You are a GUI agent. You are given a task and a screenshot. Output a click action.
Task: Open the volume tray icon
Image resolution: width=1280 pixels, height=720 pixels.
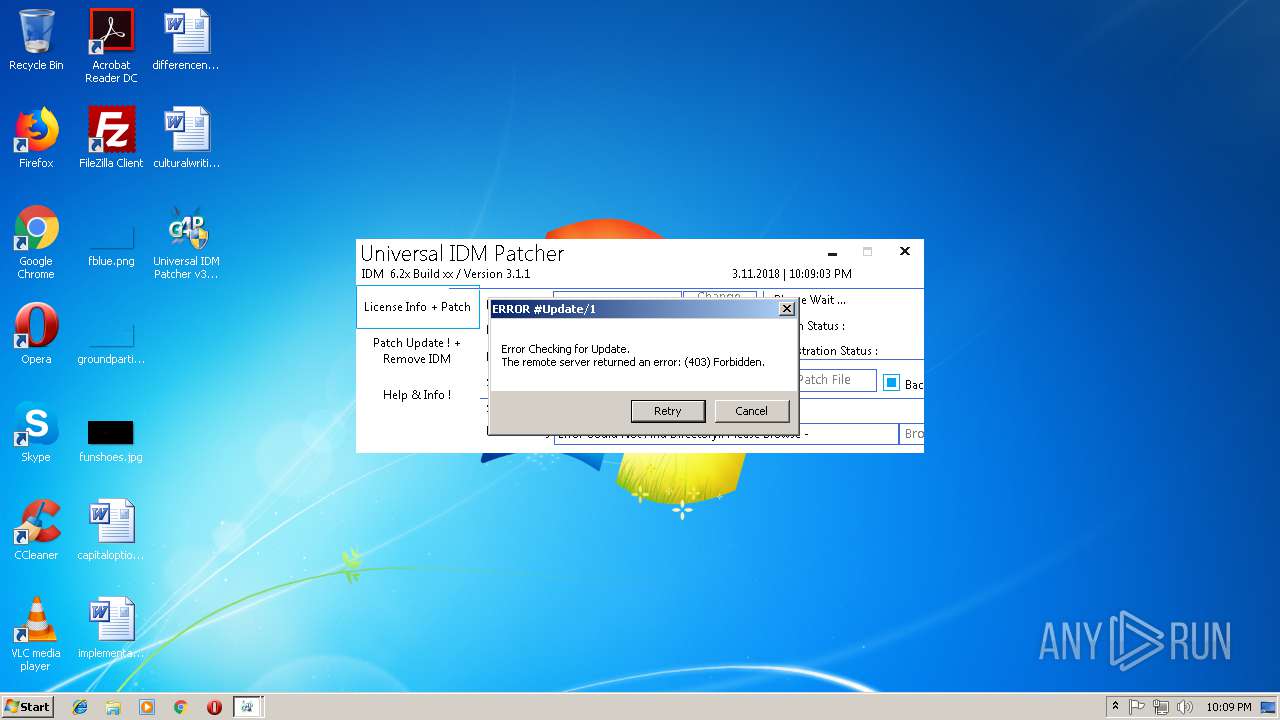coord(1185,707)
